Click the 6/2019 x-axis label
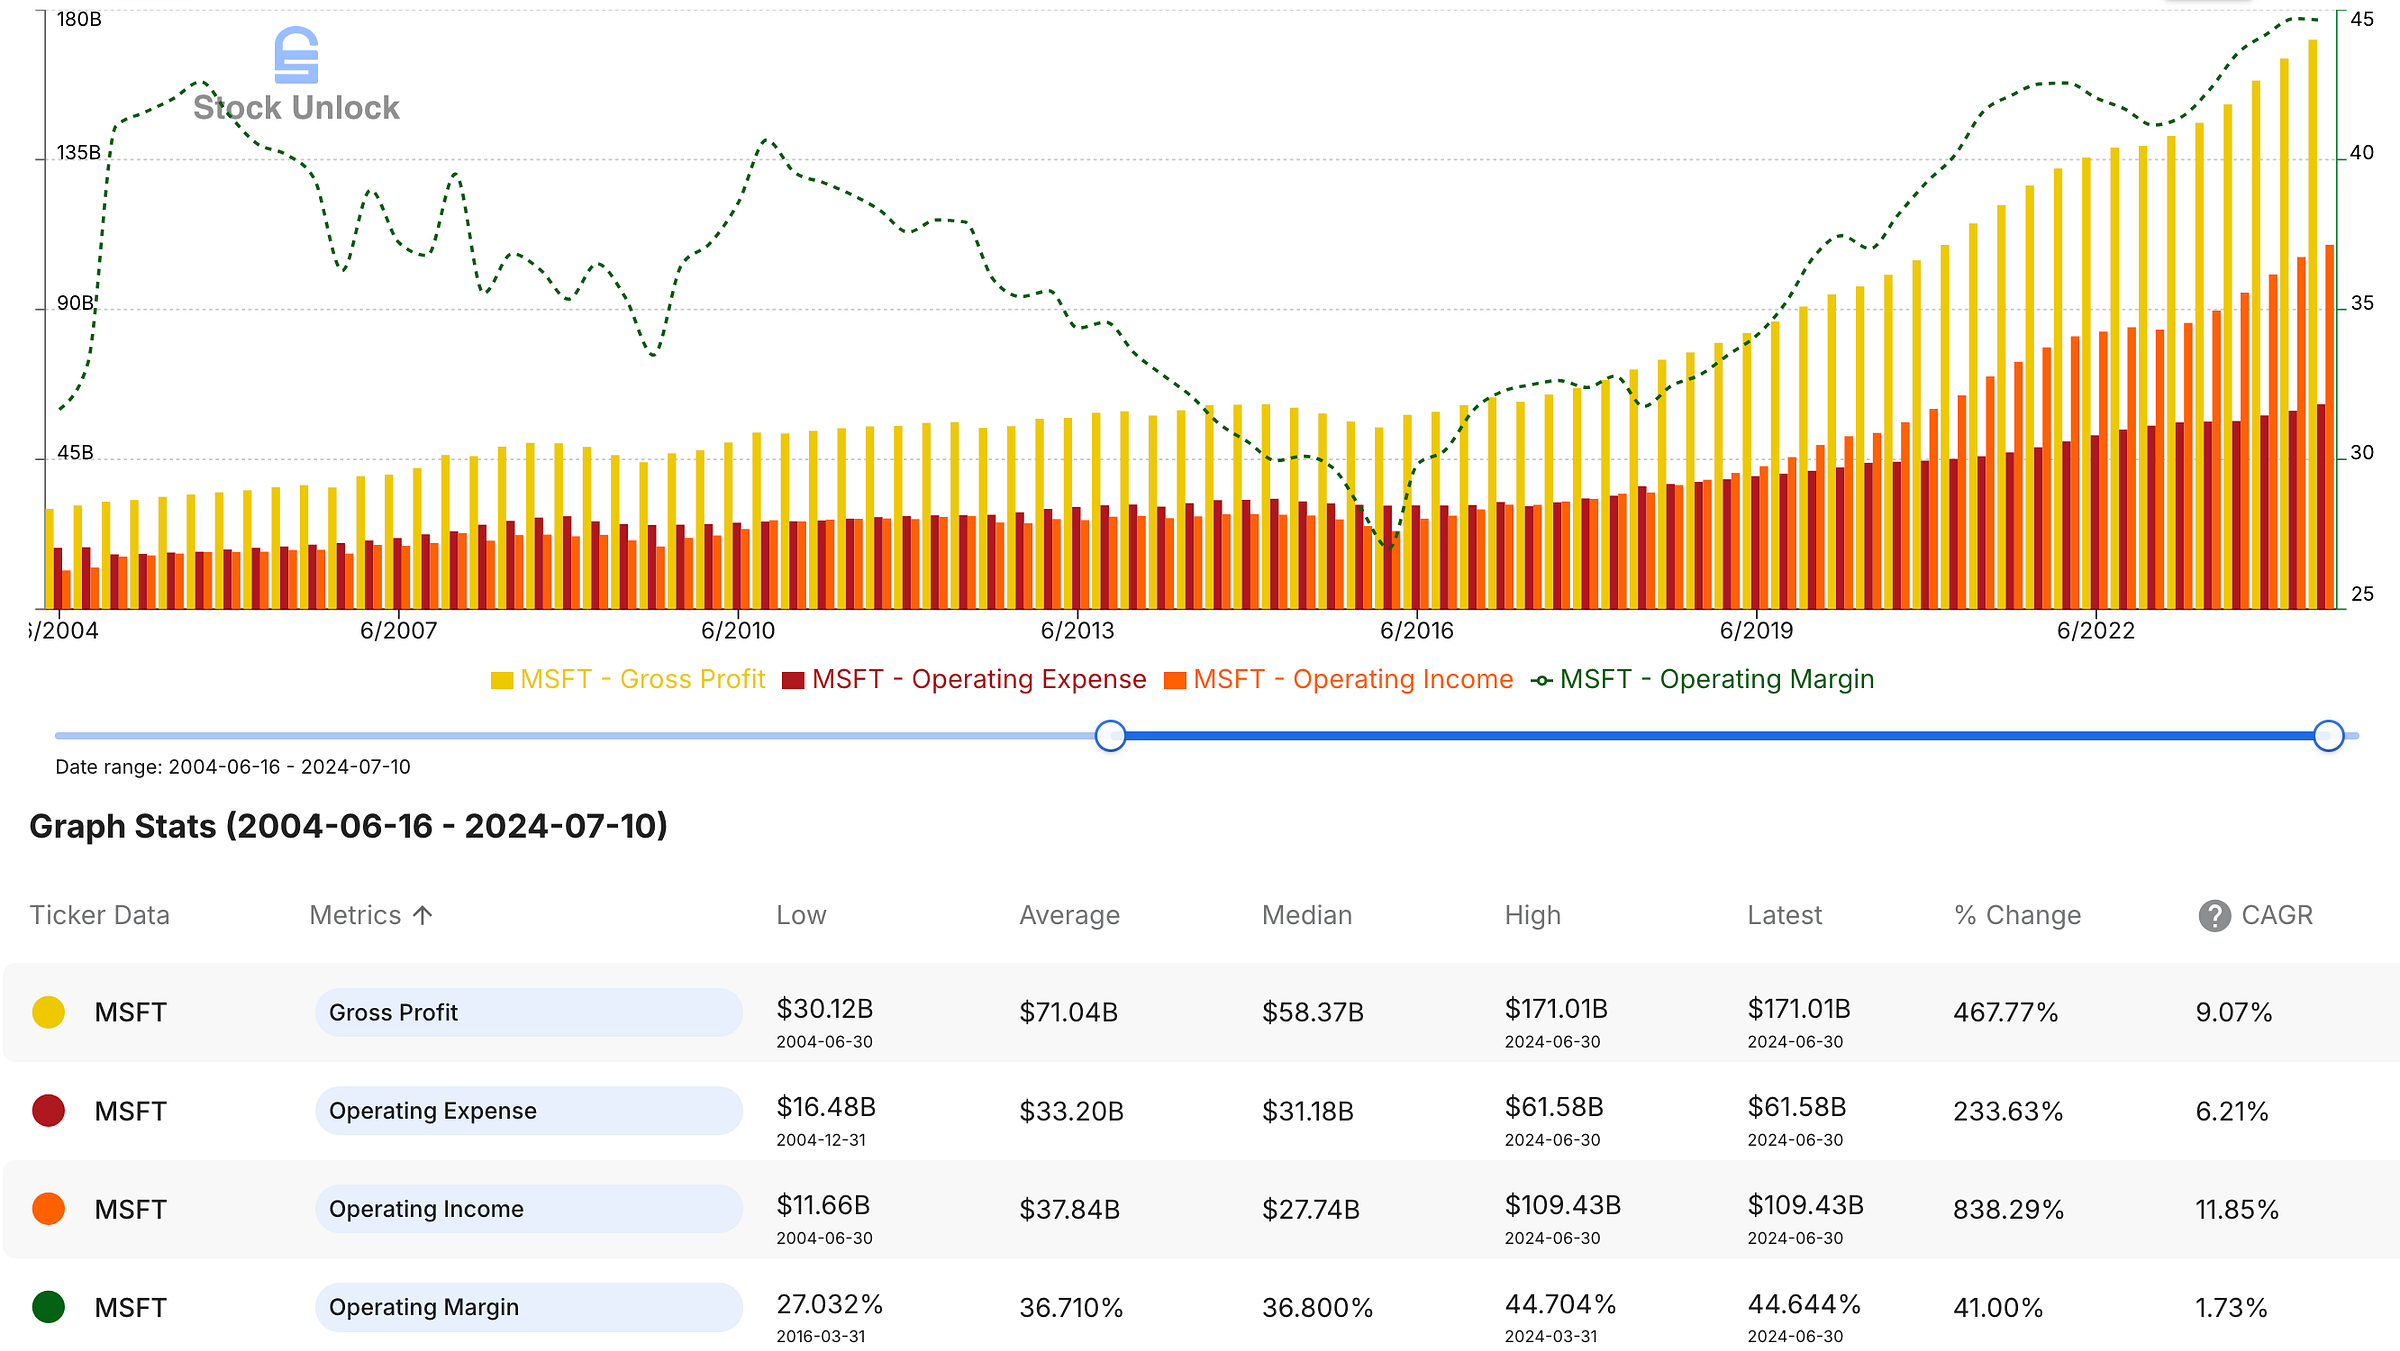Image resolution: width=2400 pixels, height=1351 pixels. tap(1756, 630)
